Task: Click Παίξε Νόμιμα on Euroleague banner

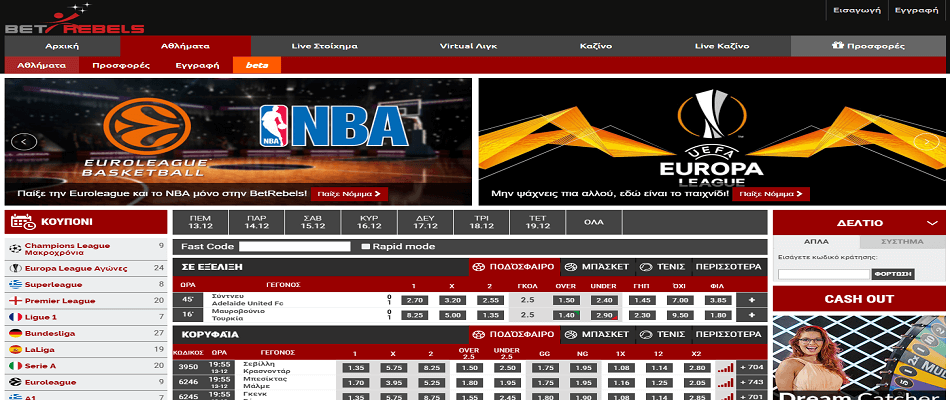Action: [x=350, y=194]
